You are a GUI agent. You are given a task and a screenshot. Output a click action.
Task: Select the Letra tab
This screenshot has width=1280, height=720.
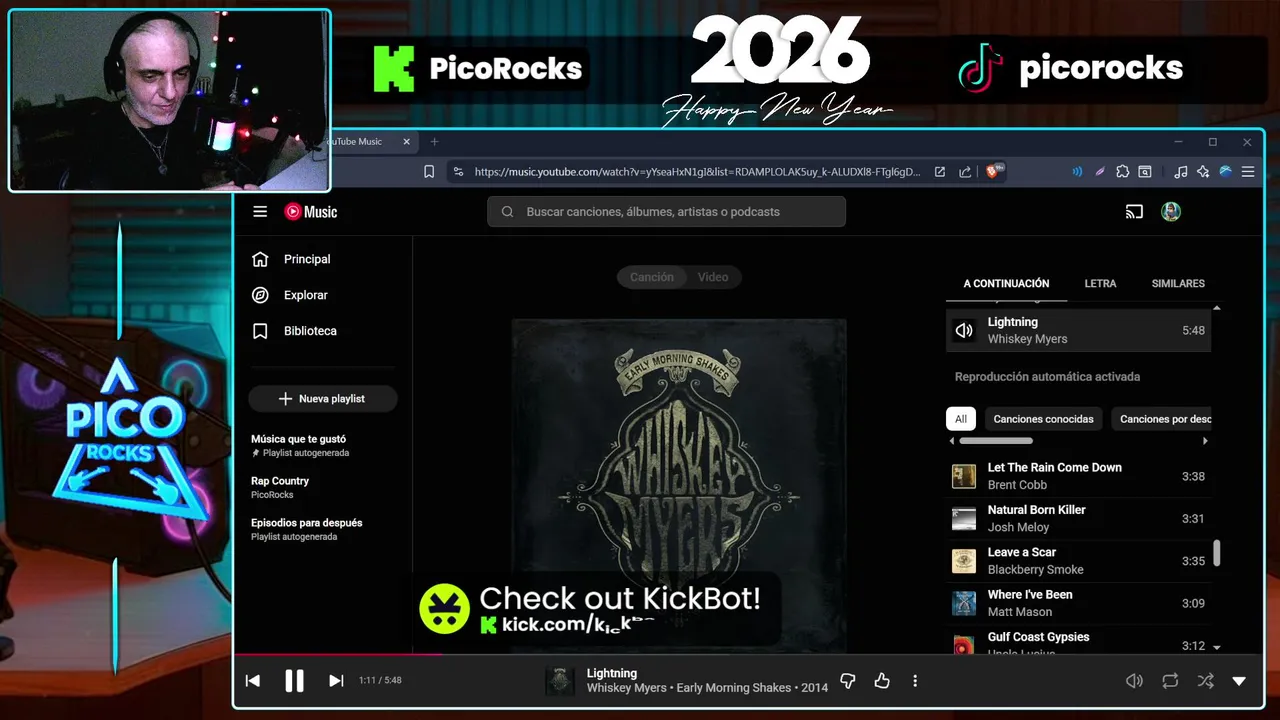click(1100, 283)
